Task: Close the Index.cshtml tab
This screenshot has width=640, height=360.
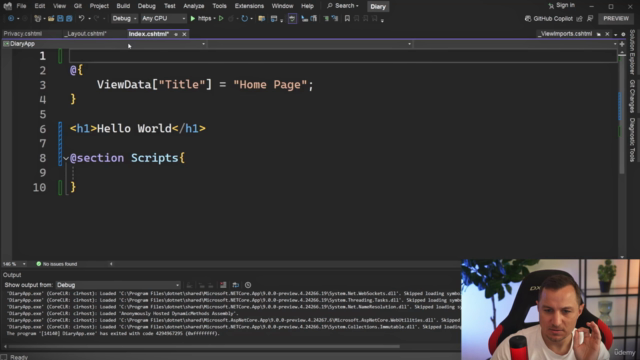Action: pos(184,34)
